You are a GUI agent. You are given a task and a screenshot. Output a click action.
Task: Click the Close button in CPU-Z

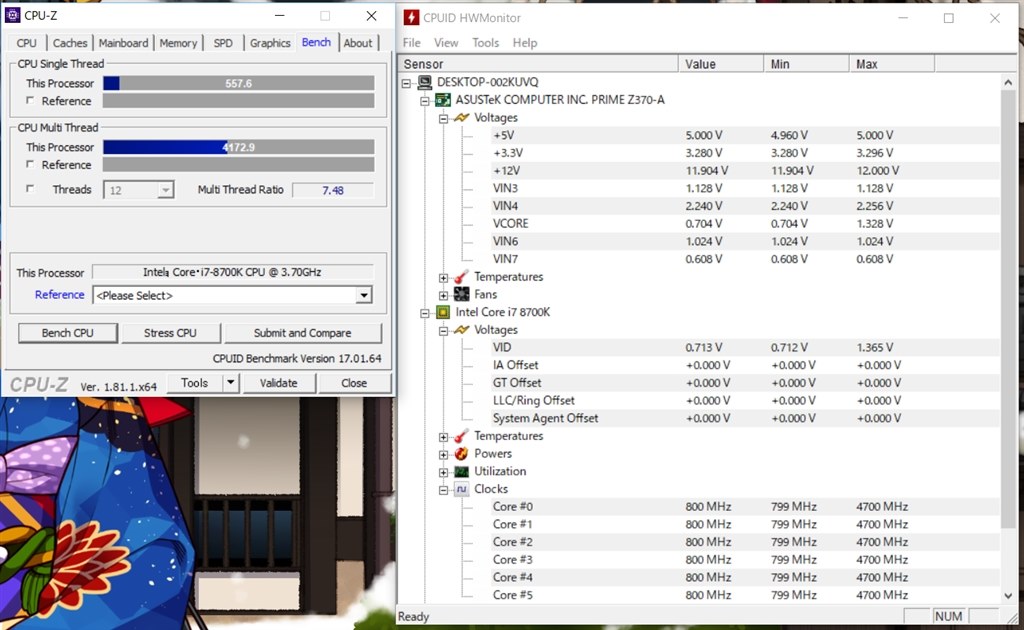[x=354, y=383]
